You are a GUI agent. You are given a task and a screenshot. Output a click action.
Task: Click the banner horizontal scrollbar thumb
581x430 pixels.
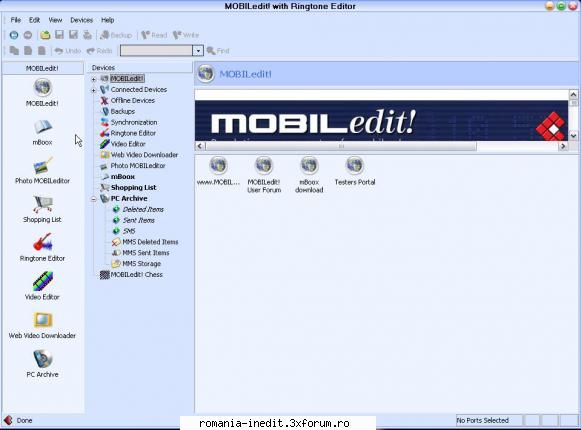[x=341, y=146]
